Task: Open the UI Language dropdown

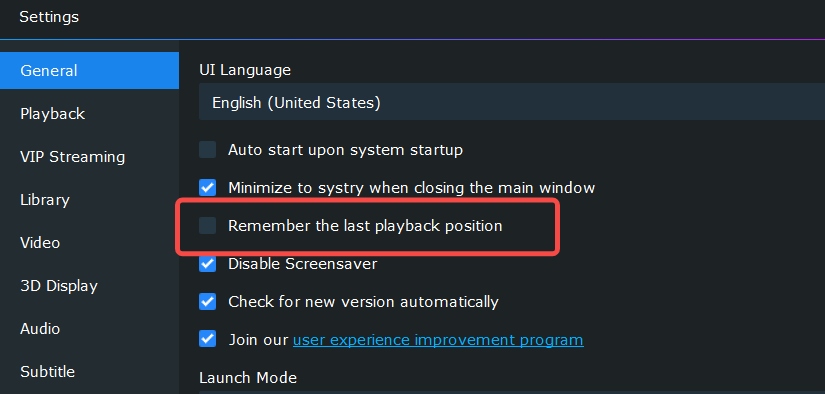Action: pyautogui.click(x=512, y=102)
